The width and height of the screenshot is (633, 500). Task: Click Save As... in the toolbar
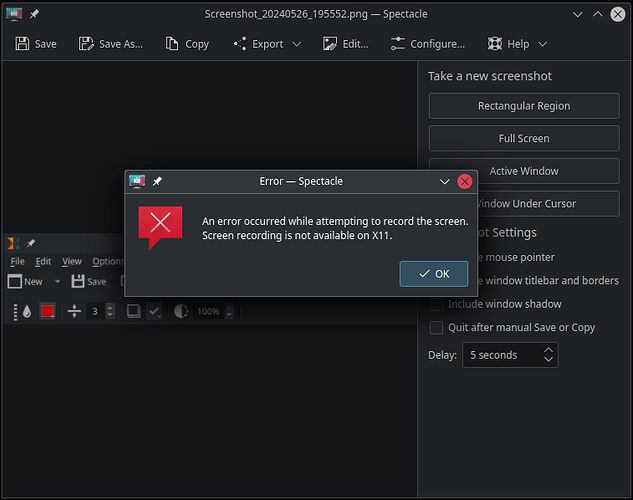(111, 44)
